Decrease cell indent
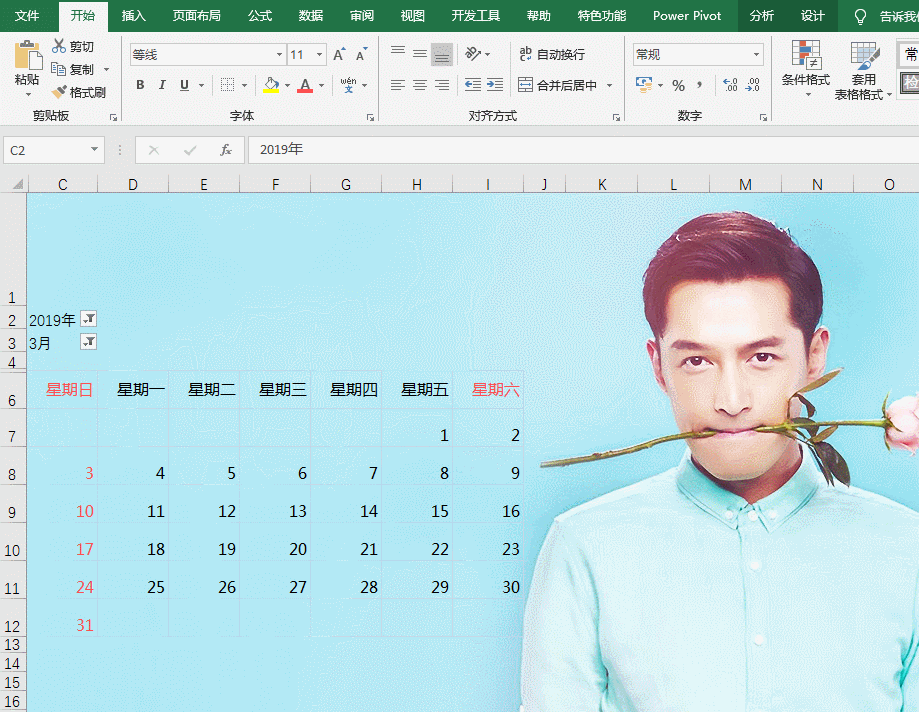Screen dimensions: 919x712 473,85
